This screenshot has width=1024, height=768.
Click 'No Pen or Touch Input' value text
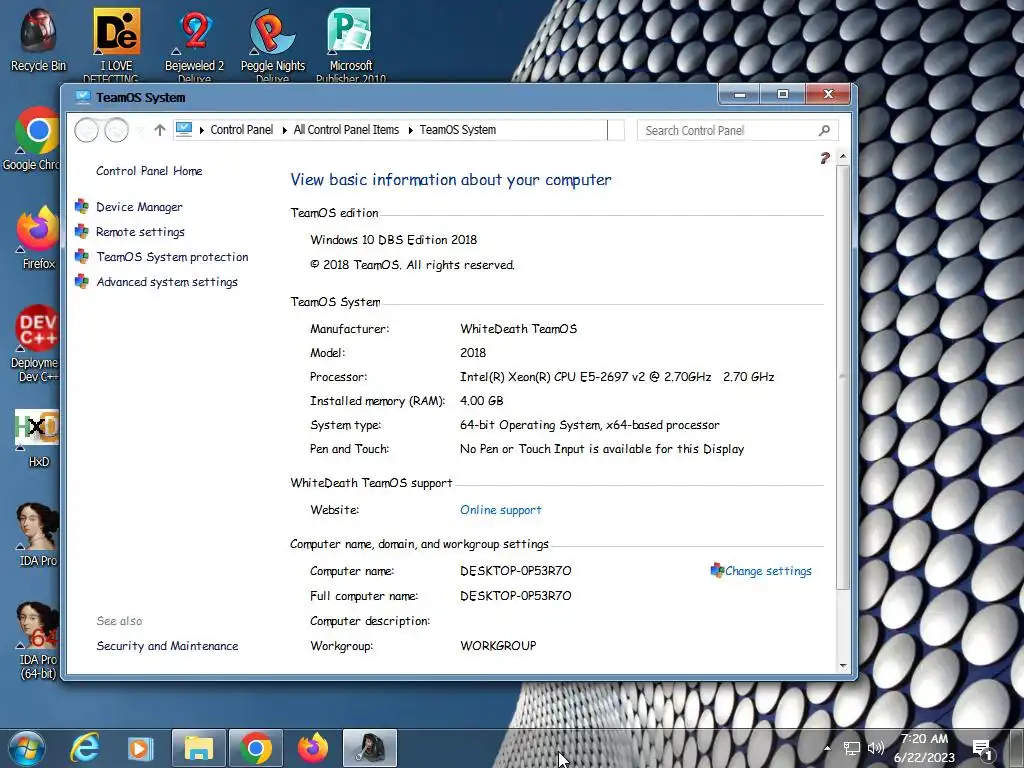click(x=601, y=449)
